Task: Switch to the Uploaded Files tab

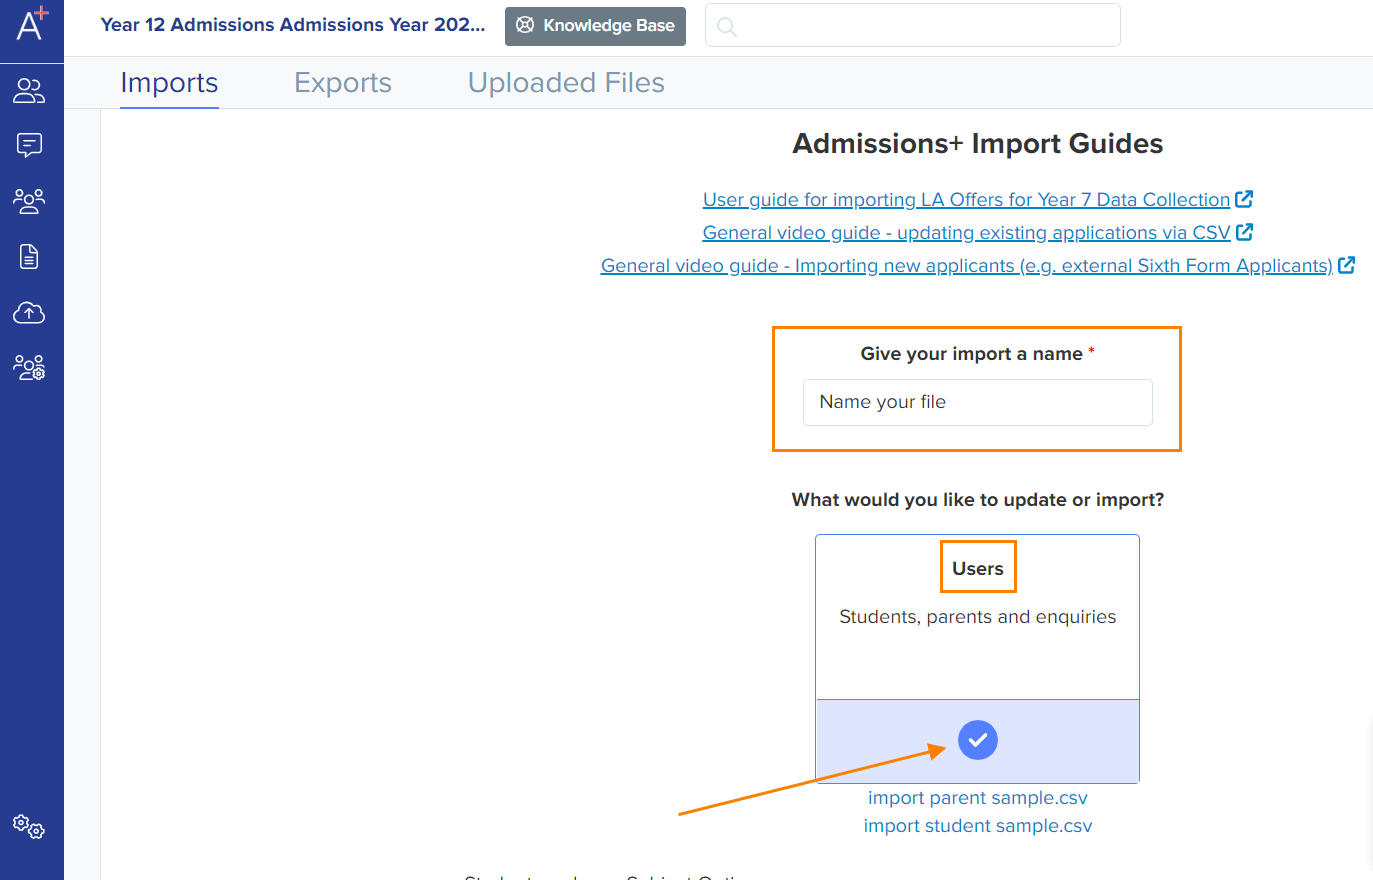Action: point(566,83)
